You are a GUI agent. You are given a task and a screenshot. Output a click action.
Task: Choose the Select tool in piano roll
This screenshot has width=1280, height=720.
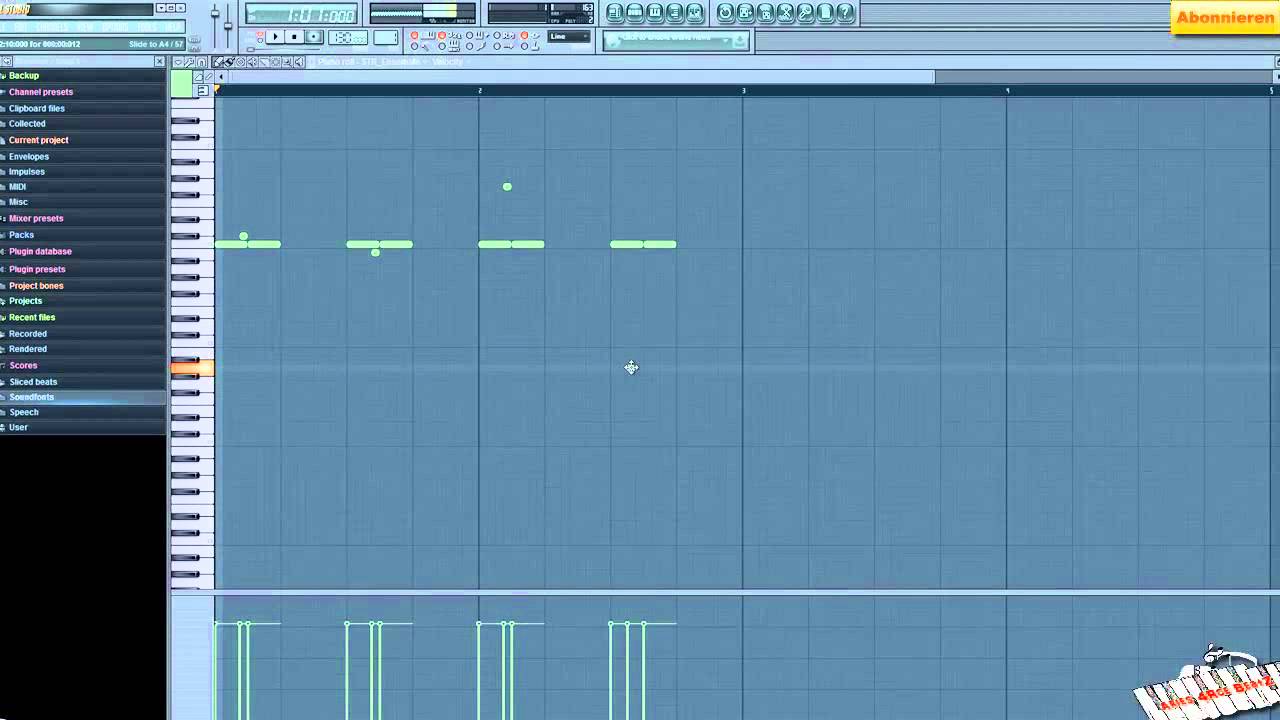(275, 62)
